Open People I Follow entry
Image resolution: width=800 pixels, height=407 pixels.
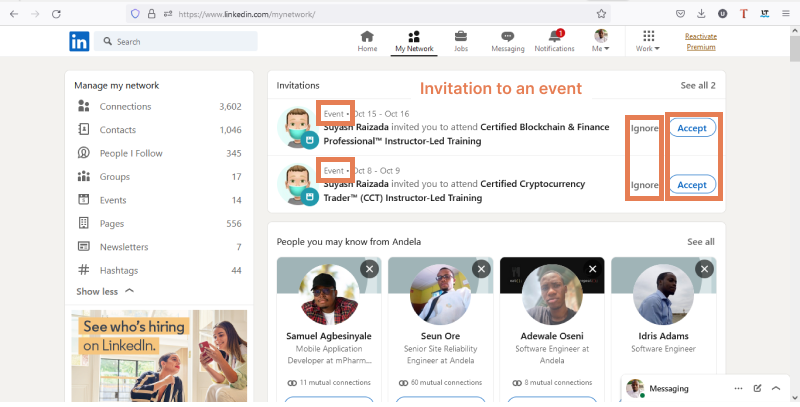pyautogui.click(x=159, y=153)
